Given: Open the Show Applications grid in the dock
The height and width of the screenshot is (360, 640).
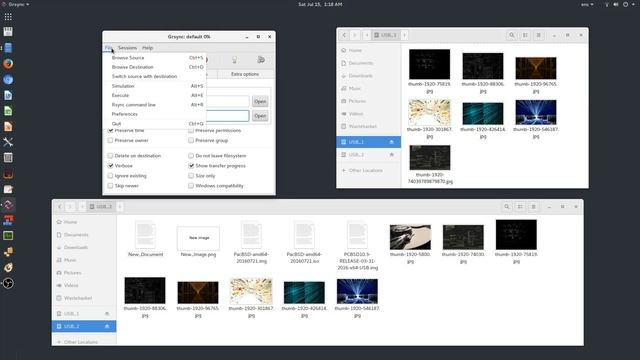Looking at the screenshot, I should [x=8, y=17].
